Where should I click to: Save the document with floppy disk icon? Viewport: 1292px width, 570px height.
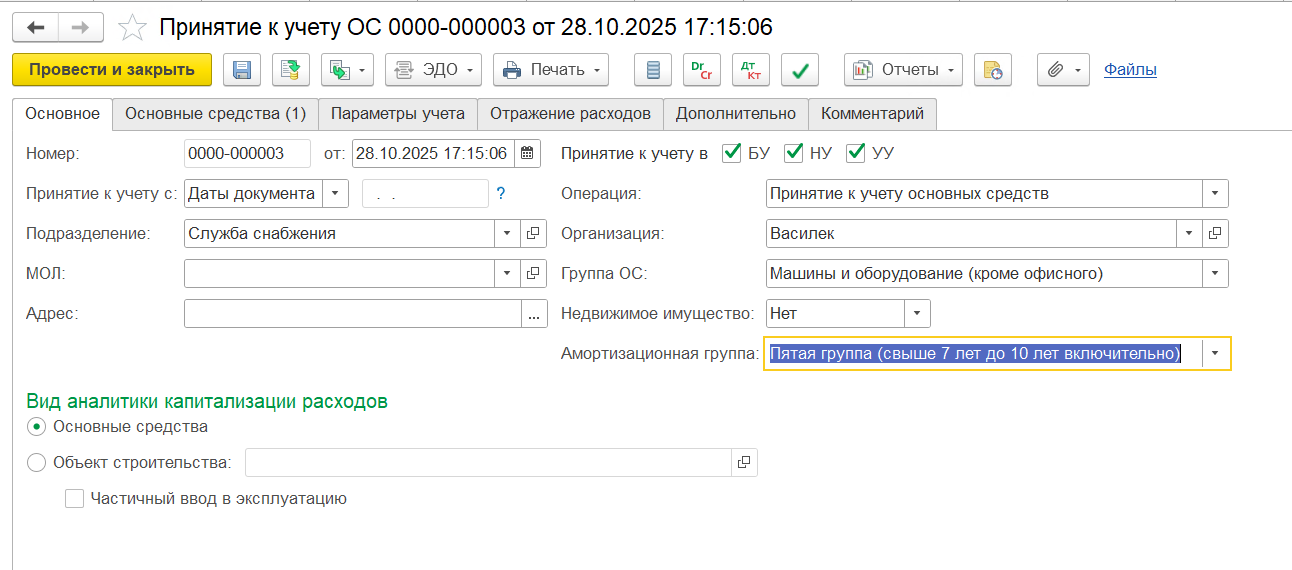pyautogui.click(x=241, y=70)
